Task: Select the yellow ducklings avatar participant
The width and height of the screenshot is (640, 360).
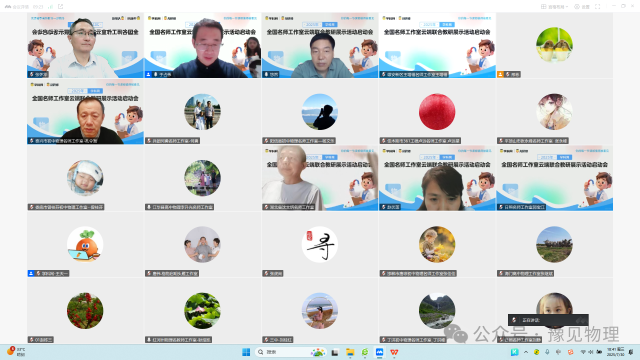Action: tap(554, 45)
